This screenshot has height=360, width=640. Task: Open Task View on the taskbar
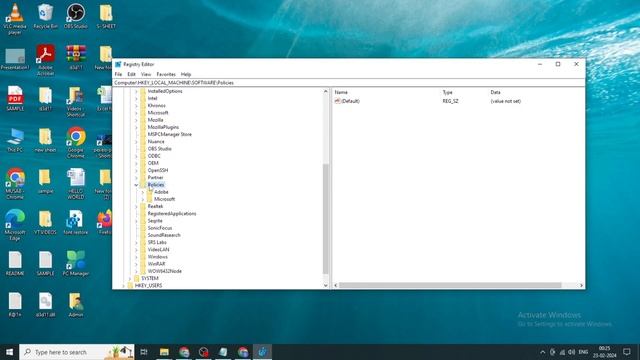point(144,352)
